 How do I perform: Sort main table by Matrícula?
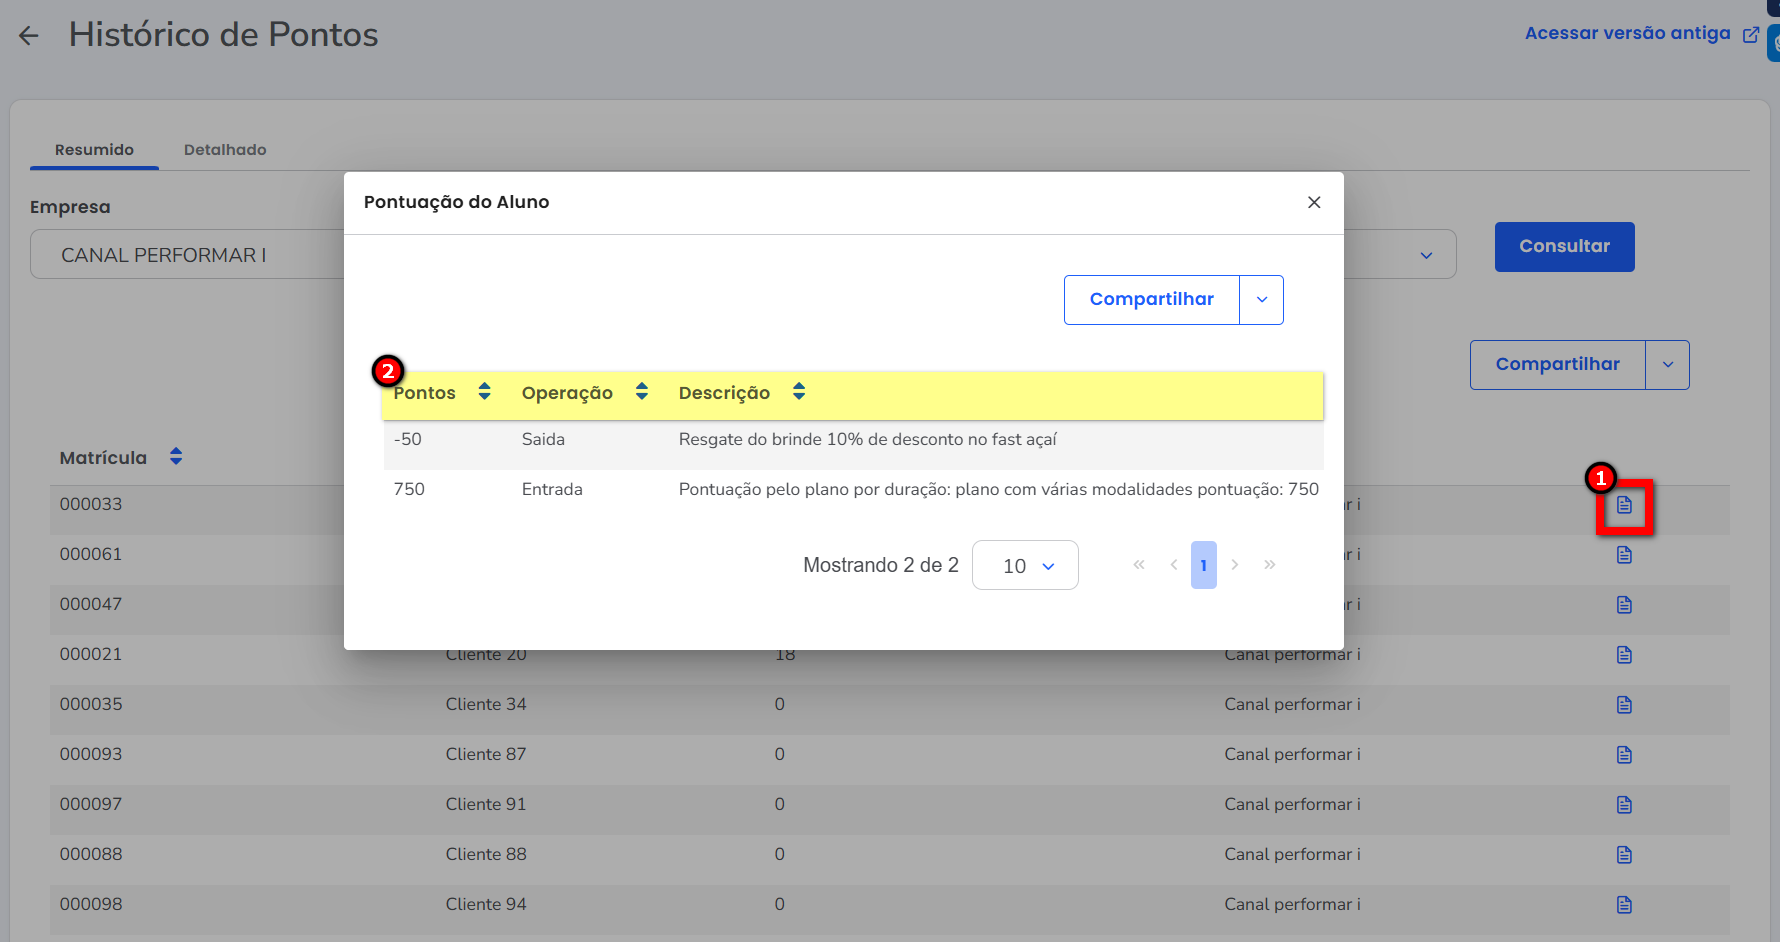176,457
